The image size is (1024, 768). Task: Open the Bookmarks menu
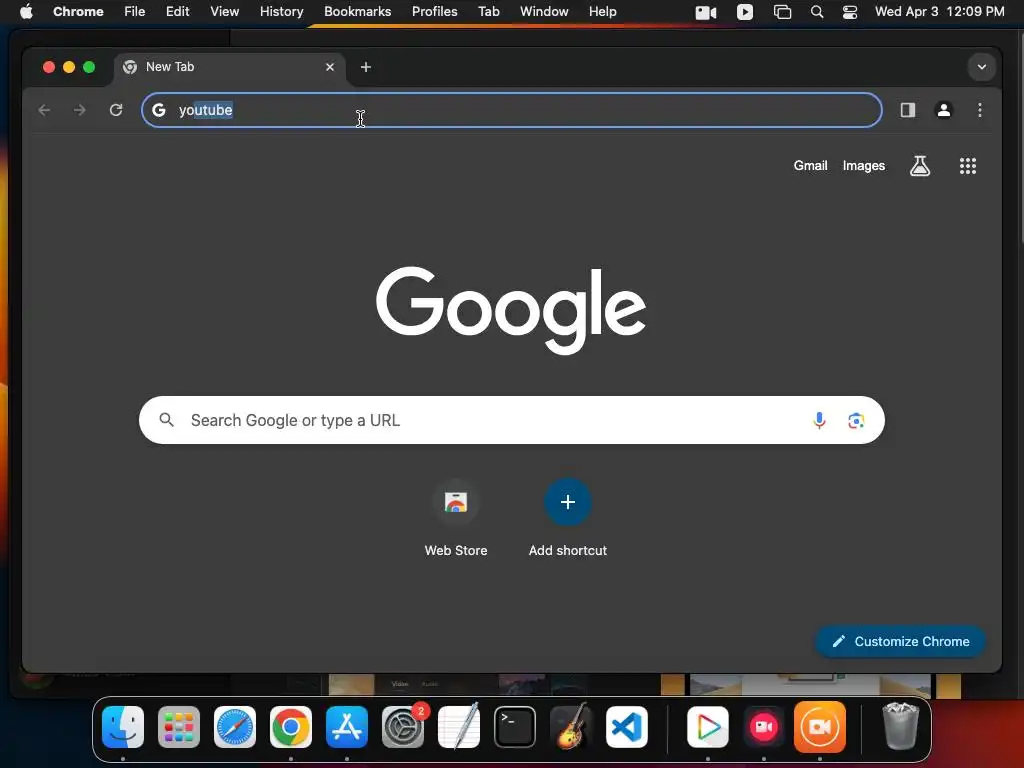pyautogui.click(x=357, y=12)
